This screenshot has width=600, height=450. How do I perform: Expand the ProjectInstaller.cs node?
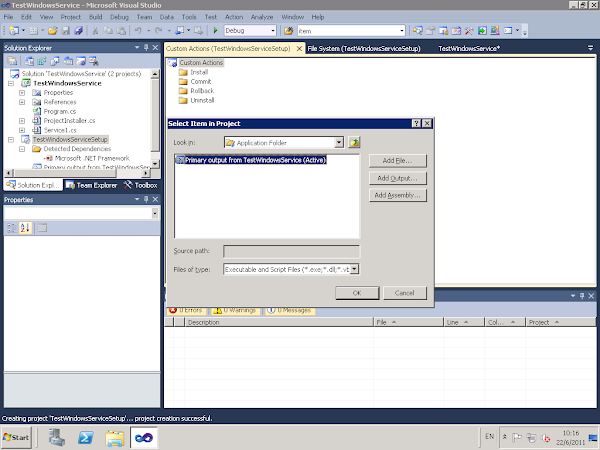[x=22, y=121]
